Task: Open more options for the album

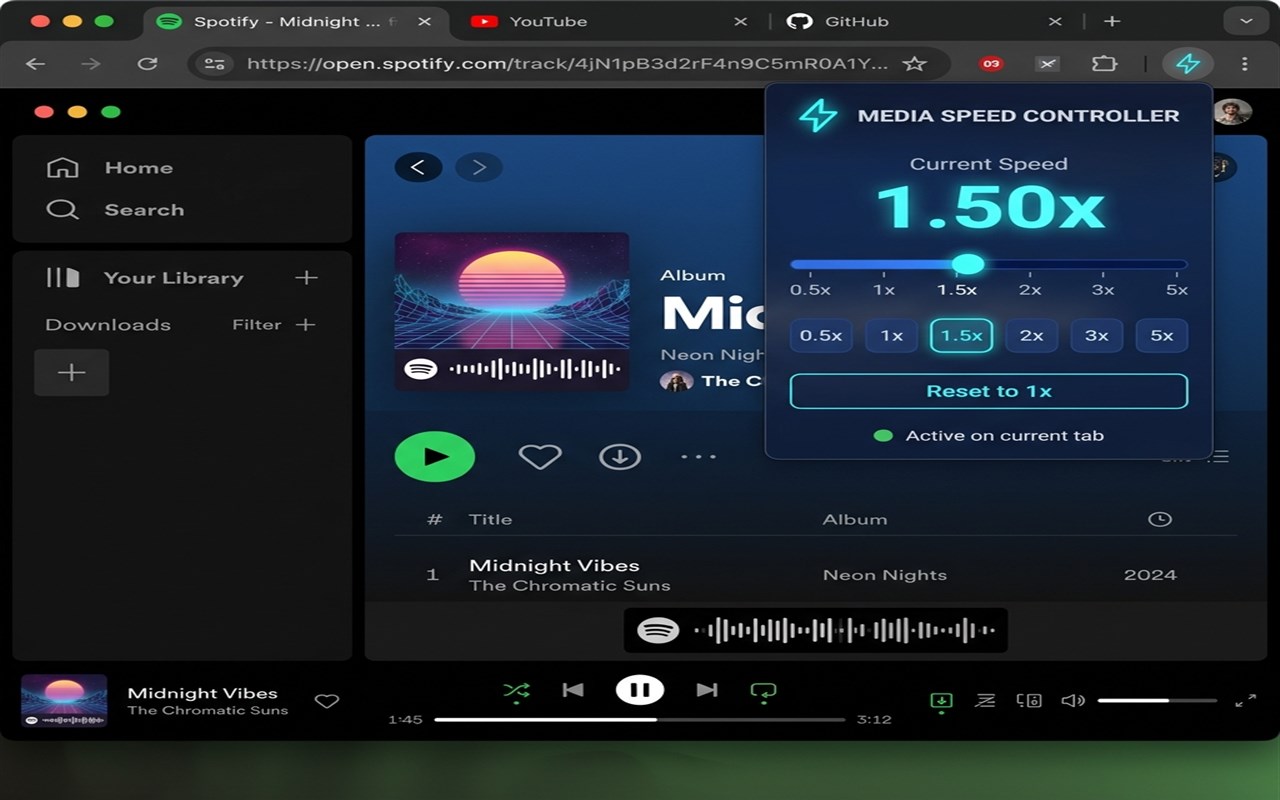Action: [x=698, y=457]
